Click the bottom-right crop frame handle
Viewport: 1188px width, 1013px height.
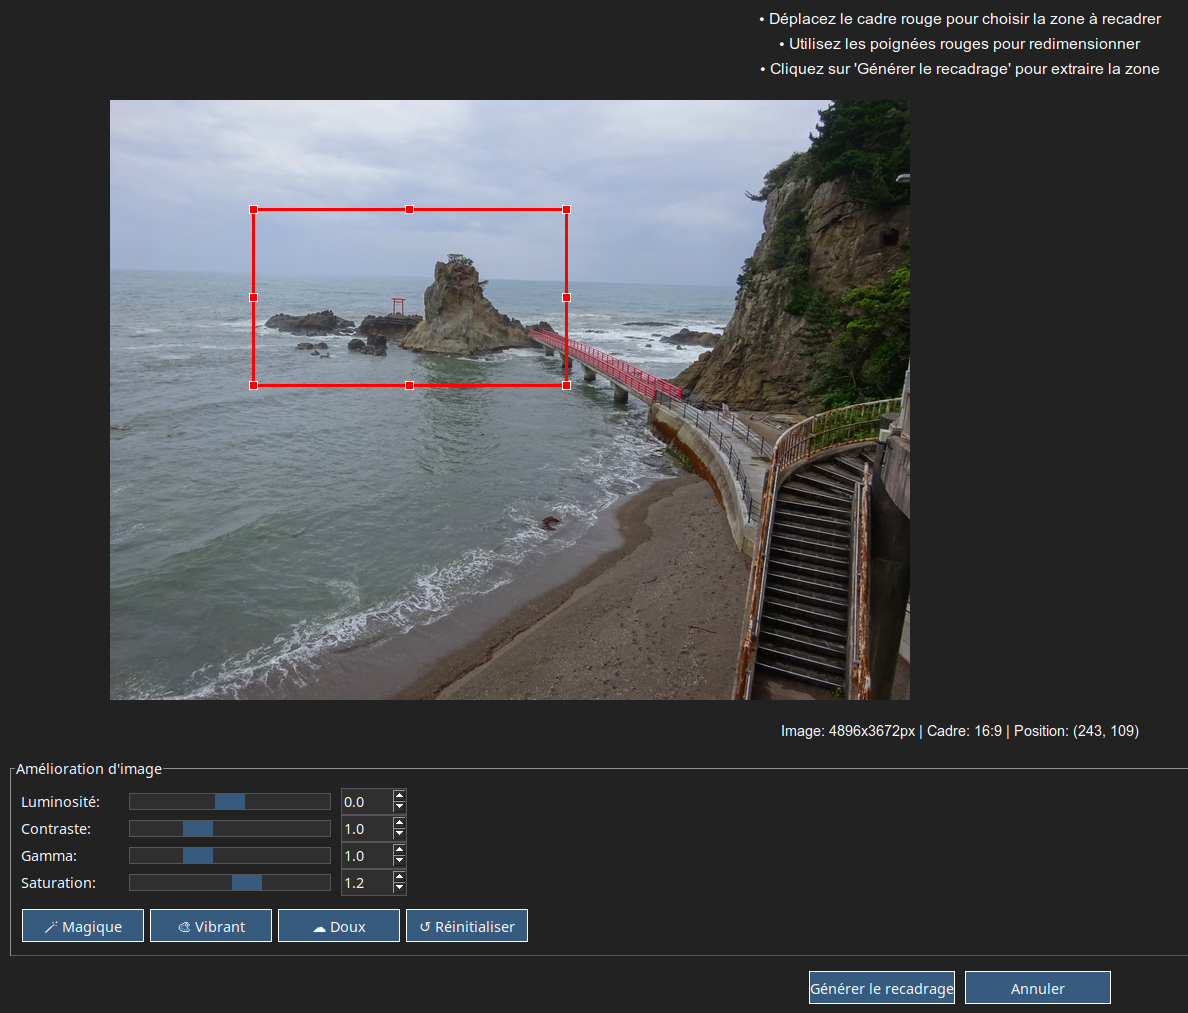(566, 385)
